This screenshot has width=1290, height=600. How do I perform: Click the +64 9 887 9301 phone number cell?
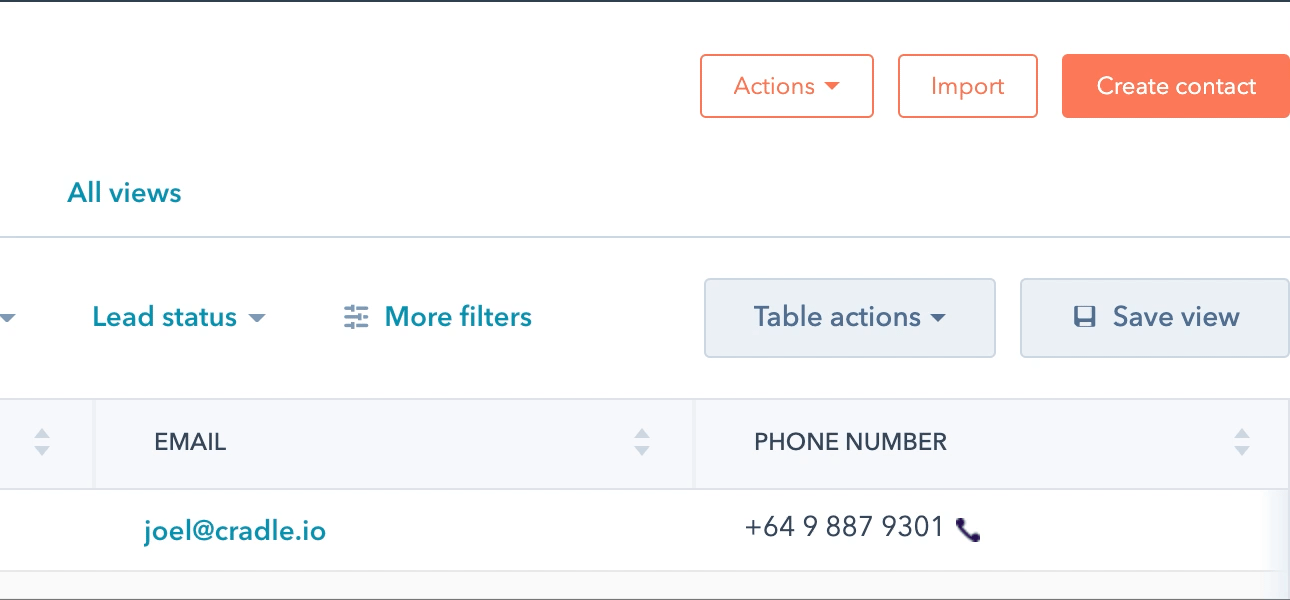pyautogui.click(x=843, y=527)
